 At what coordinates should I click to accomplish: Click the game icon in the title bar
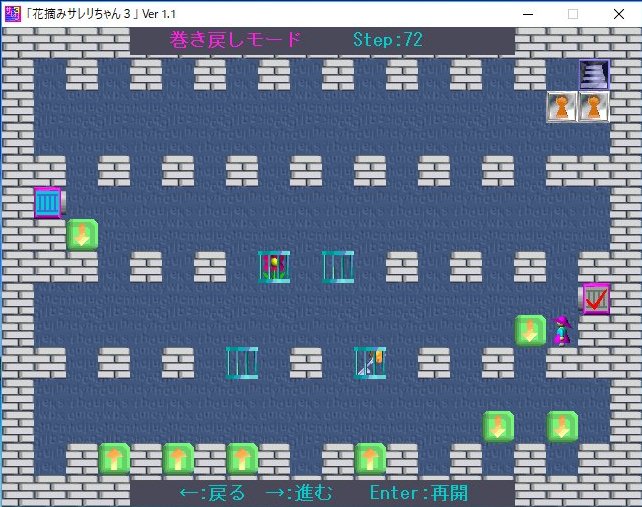[x=13, y=13]
